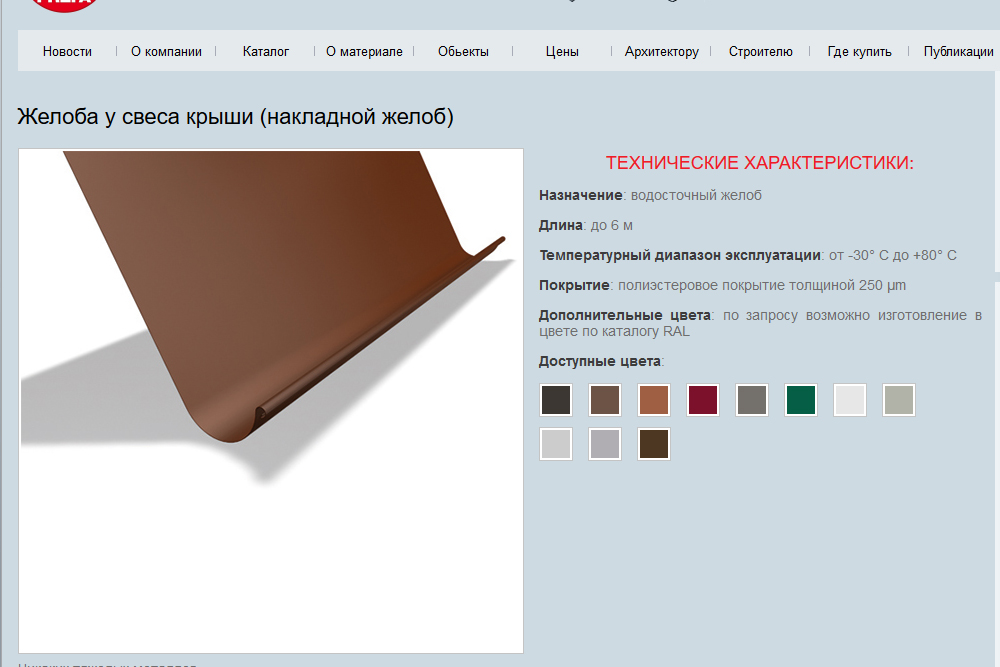Viewport: 1000px width, 667px height.
Task: View the Цены page
Action: (562, 52)
